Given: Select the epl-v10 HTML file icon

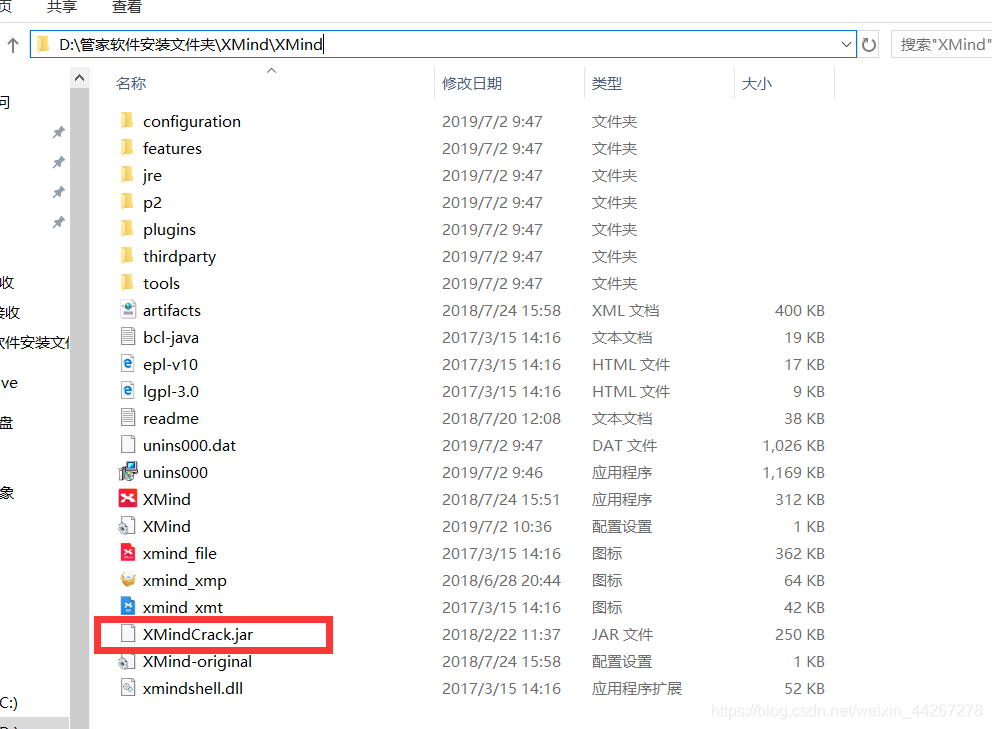Looking at the screenshot, I should (x=128, y=364).
